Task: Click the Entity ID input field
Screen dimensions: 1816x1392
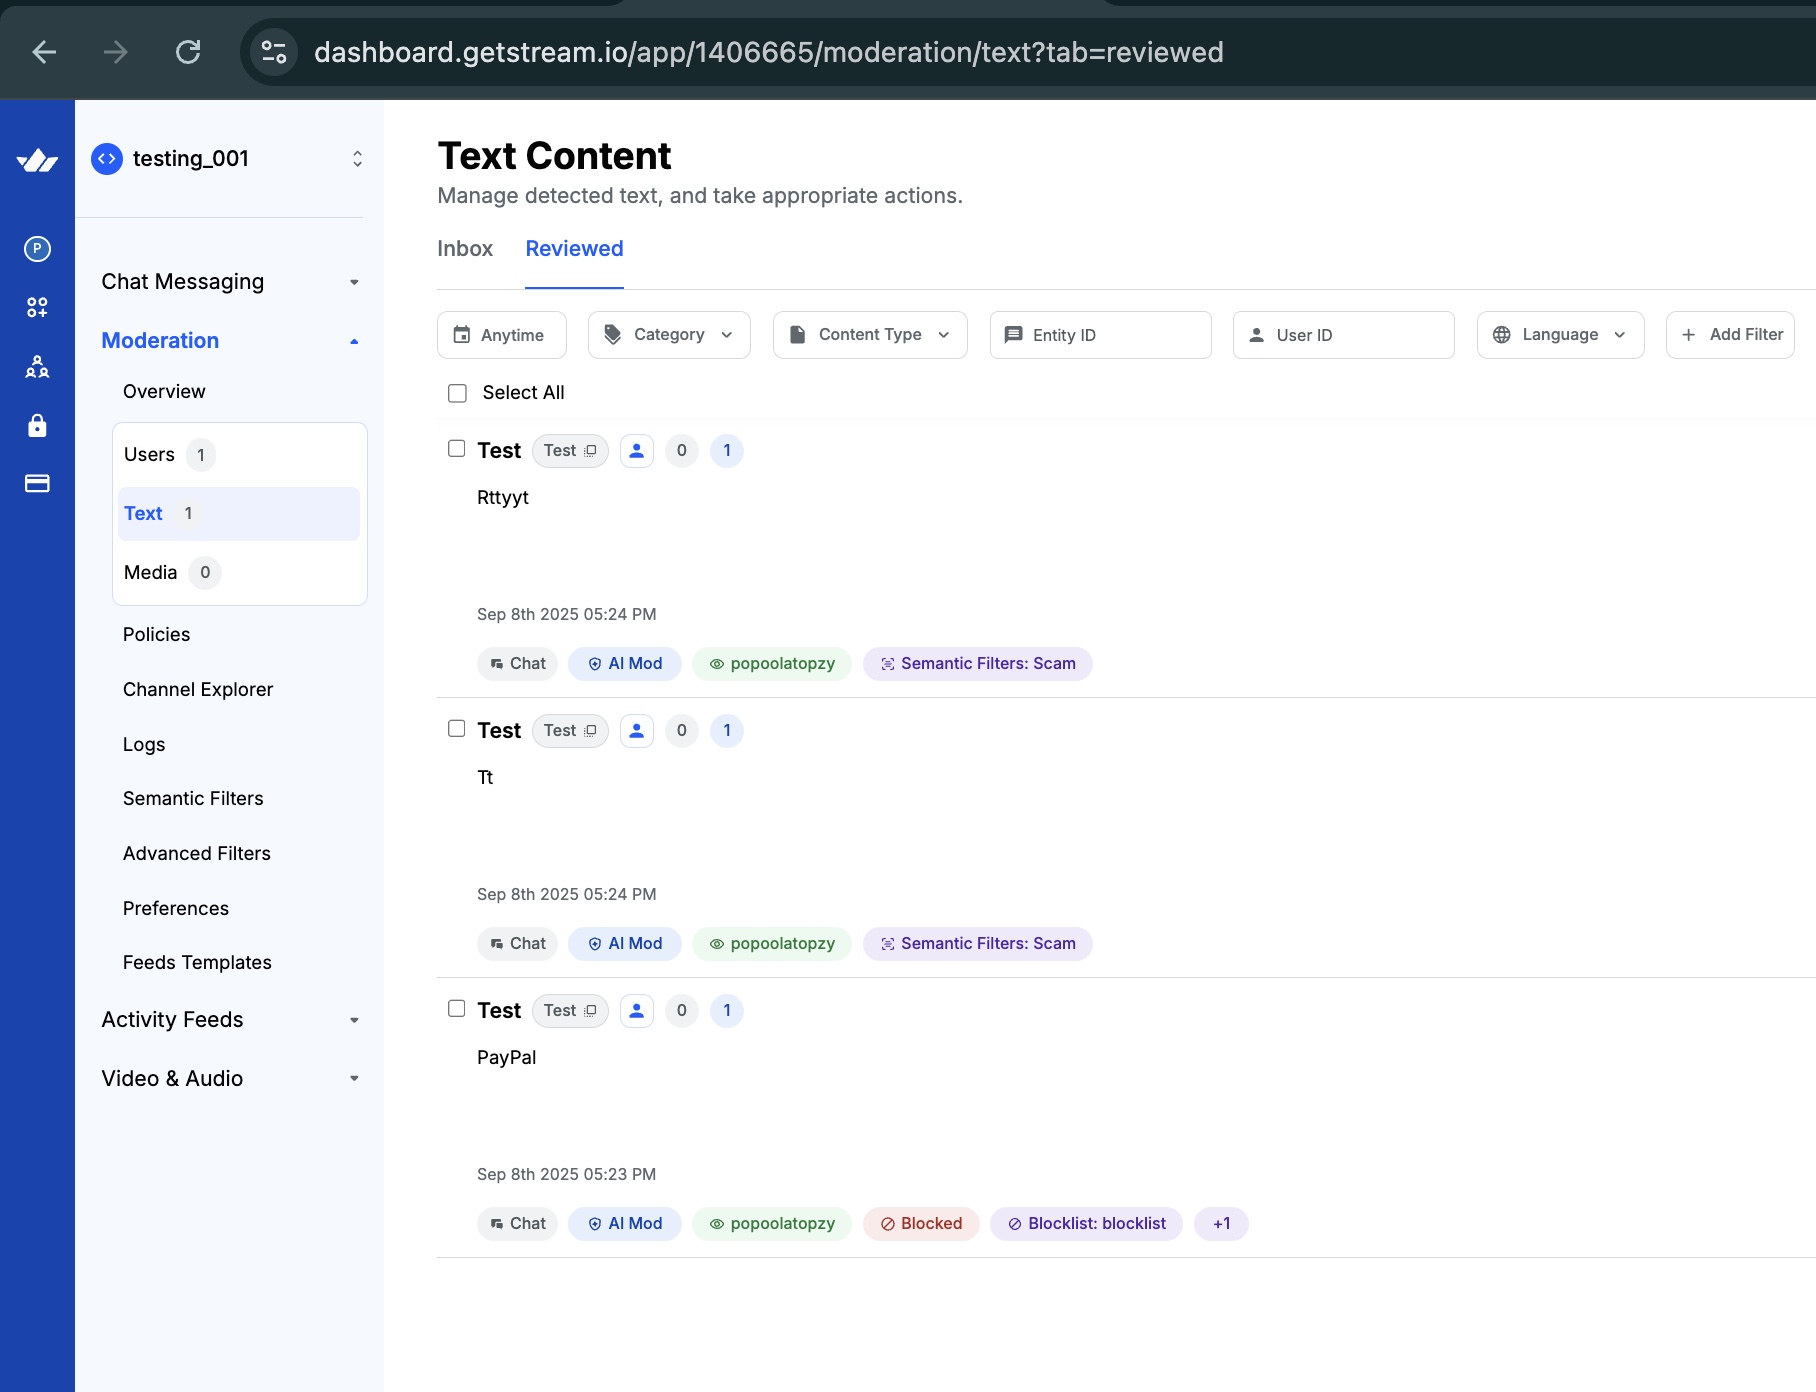Action: [x=1100, y=335]
